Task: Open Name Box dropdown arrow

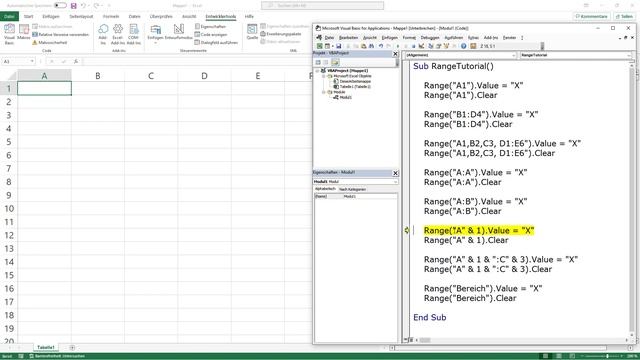Action: [32, 61]
